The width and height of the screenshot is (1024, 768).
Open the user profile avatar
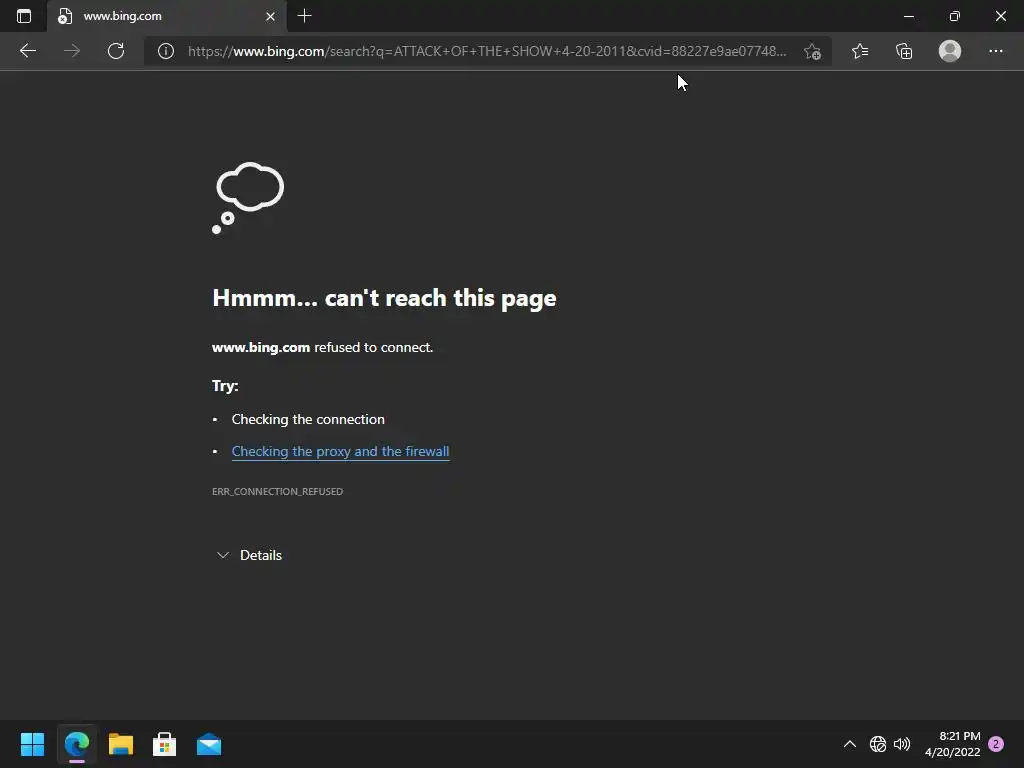(x=950, y=51)
